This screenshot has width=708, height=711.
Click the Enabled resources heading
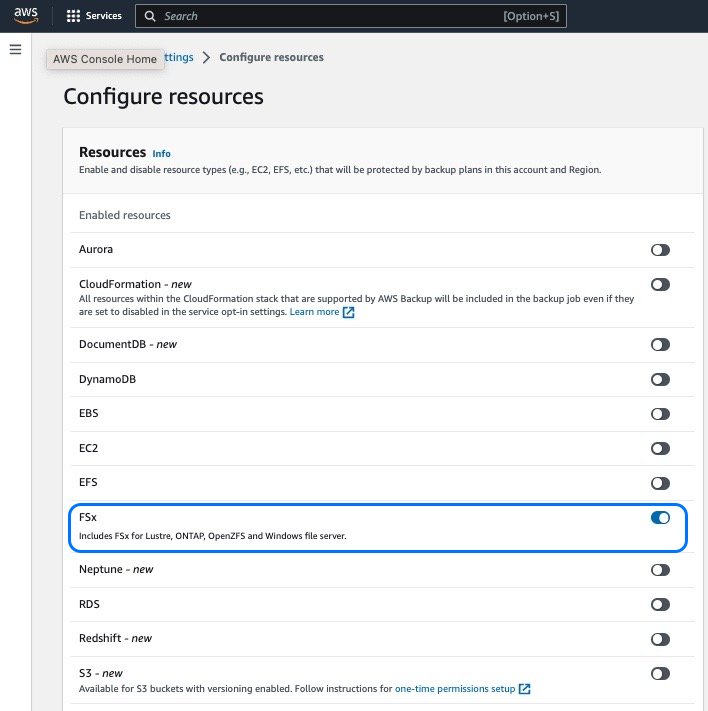(125, 215)
